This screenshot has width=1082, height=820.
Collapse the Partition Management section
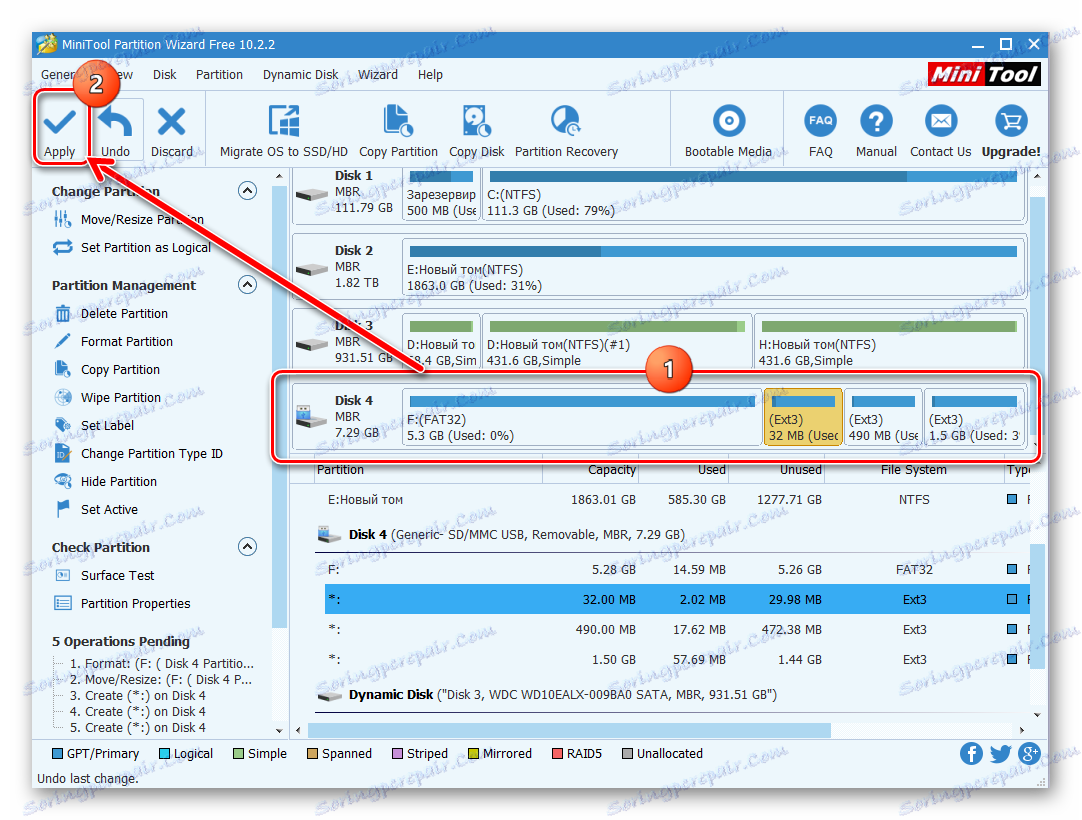[247, 284]
